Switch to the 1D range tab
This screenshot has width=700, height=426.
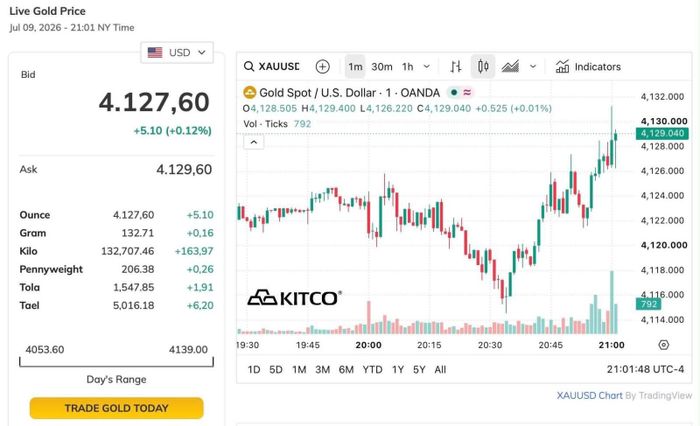click(x=254, y=370)
